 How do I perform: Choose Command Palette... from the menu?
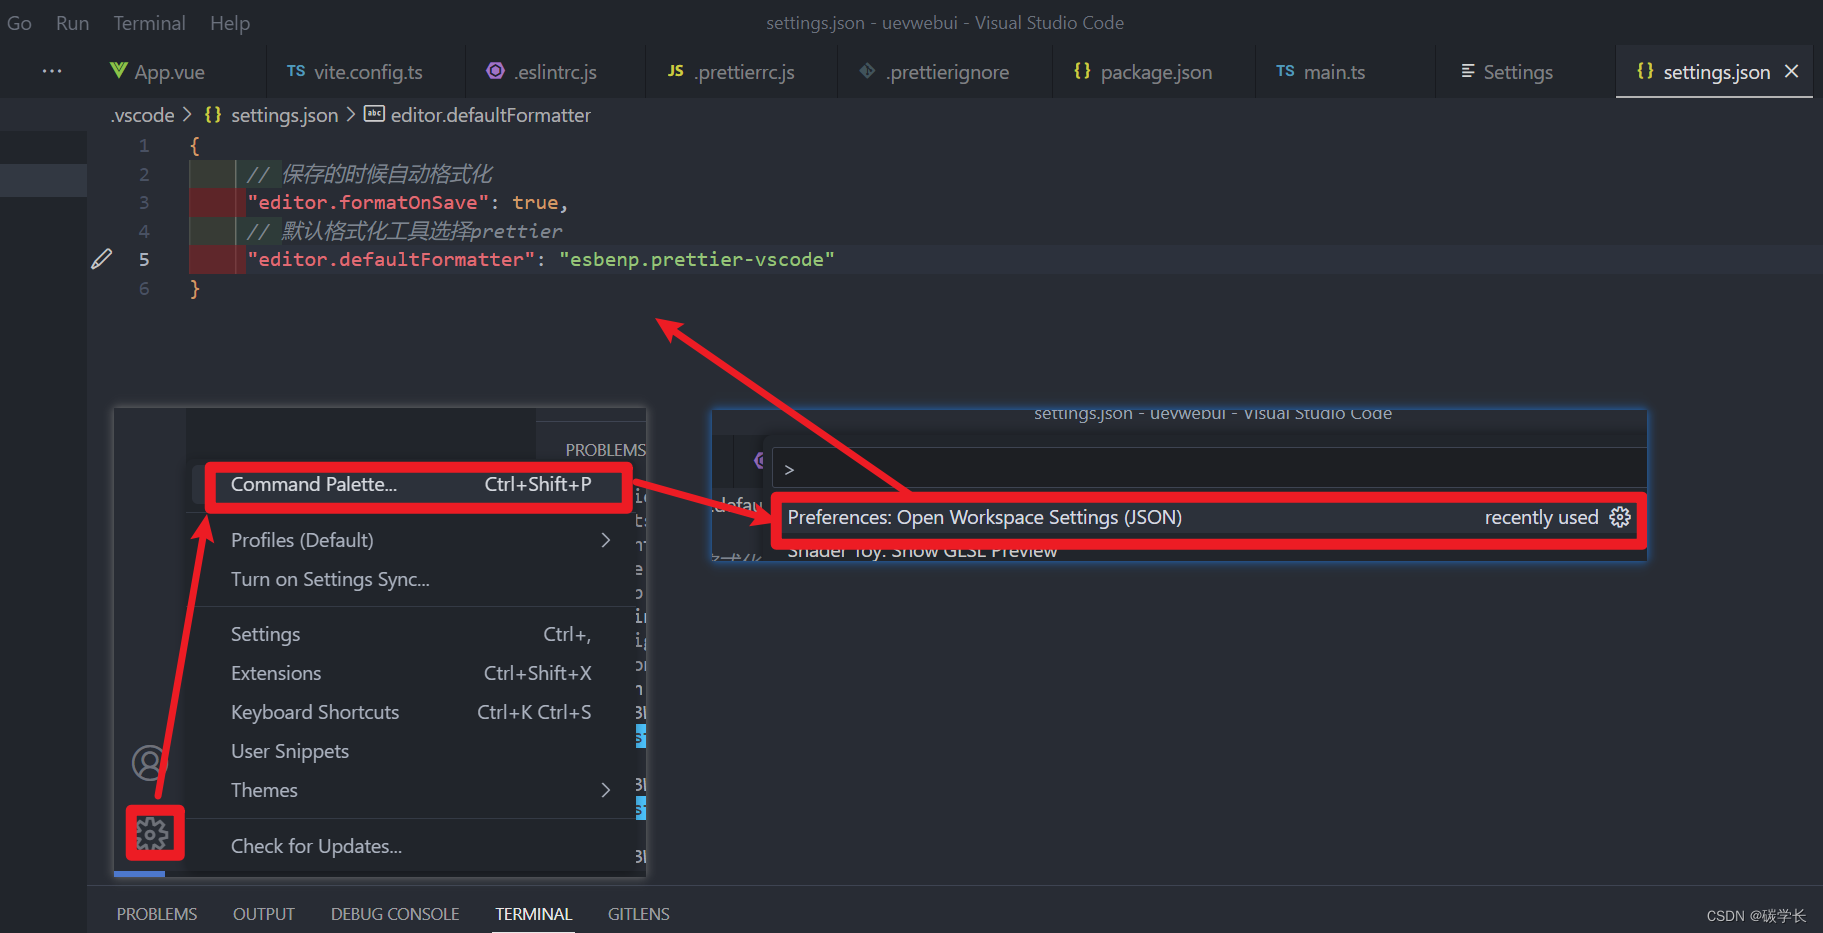coord(410,484)
